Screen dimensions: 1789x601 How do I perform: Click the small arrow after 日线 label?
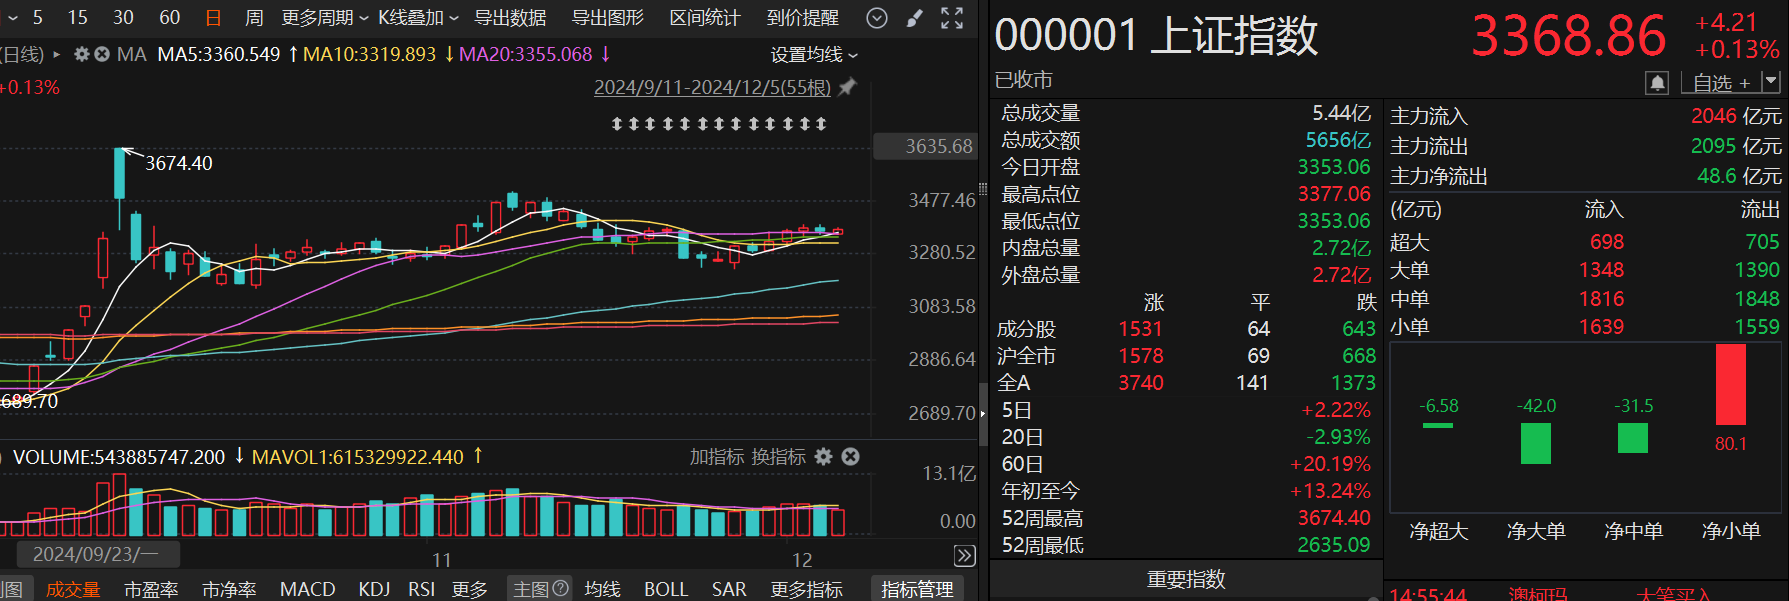tap(57, 54)
